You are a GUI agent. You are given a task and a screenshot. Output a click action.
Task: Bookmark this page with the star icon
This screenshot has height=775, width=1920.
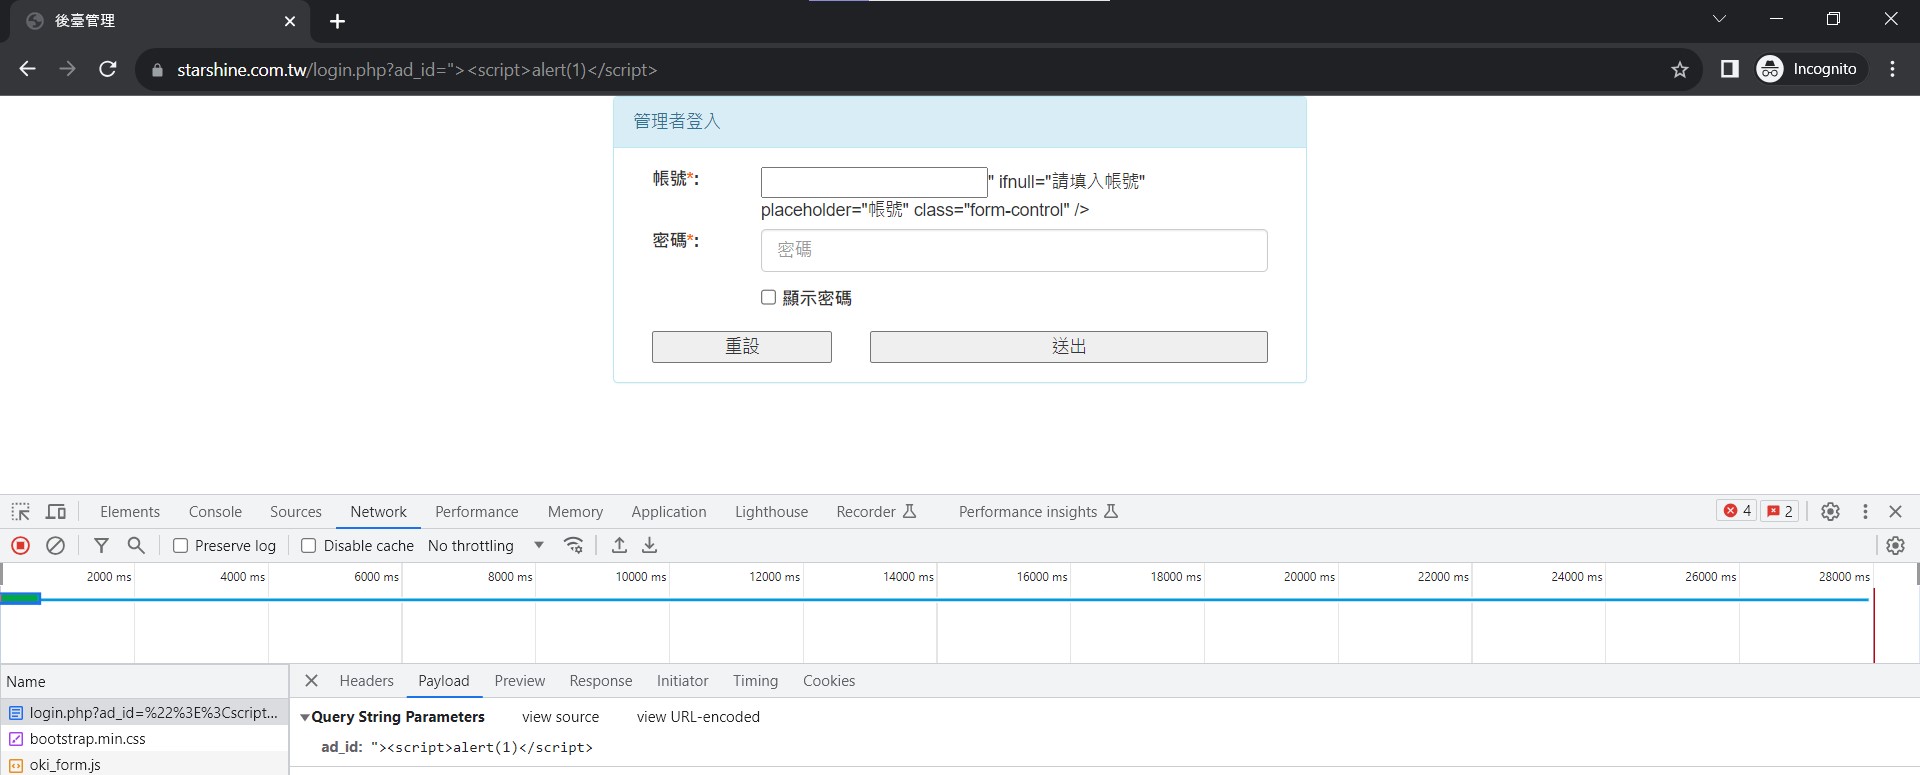pyautogui.click(x=1680, y=69)
